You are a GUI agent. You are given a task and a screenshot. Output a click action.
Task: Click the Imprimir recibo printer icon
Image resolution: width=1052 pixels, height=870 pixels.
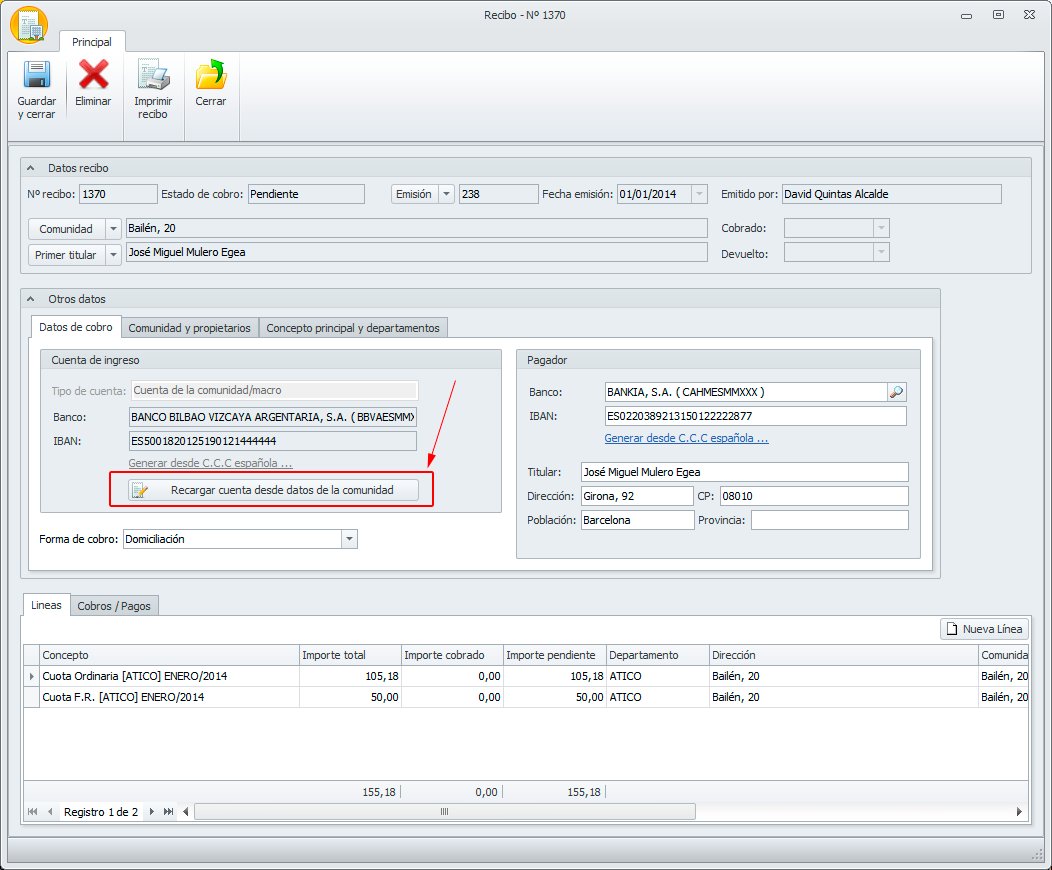click(x=153, y=76)
